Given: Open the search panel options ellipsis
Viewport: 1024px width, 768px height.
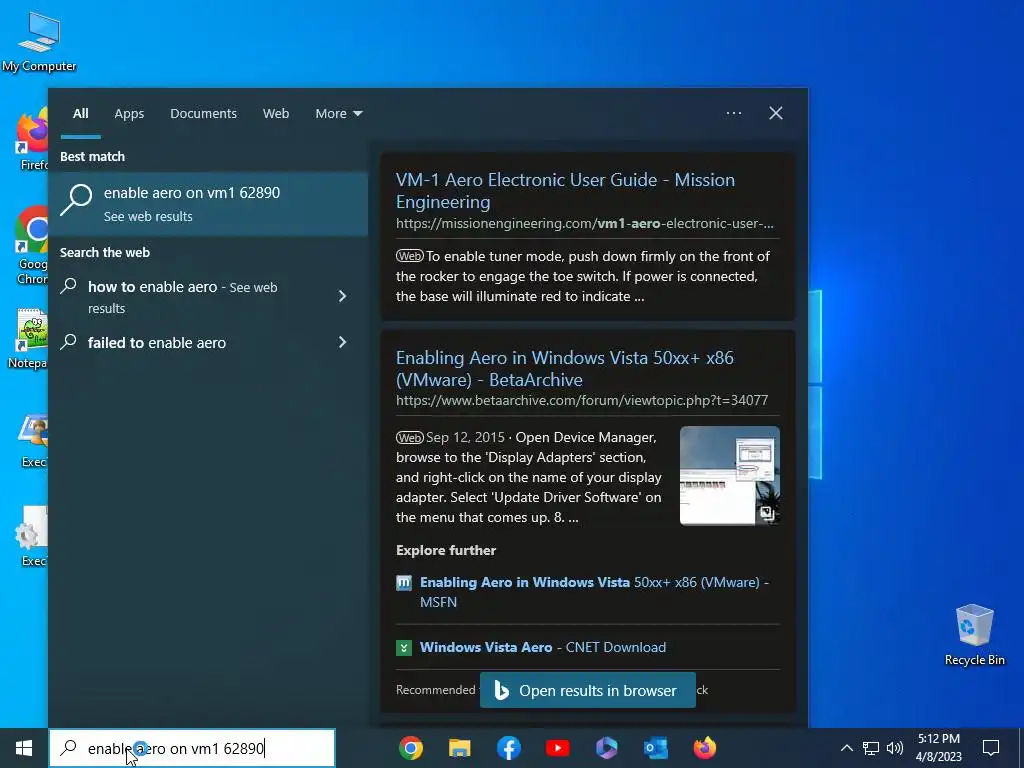Looking at the screenshot, I should click(x=734, y=113).
